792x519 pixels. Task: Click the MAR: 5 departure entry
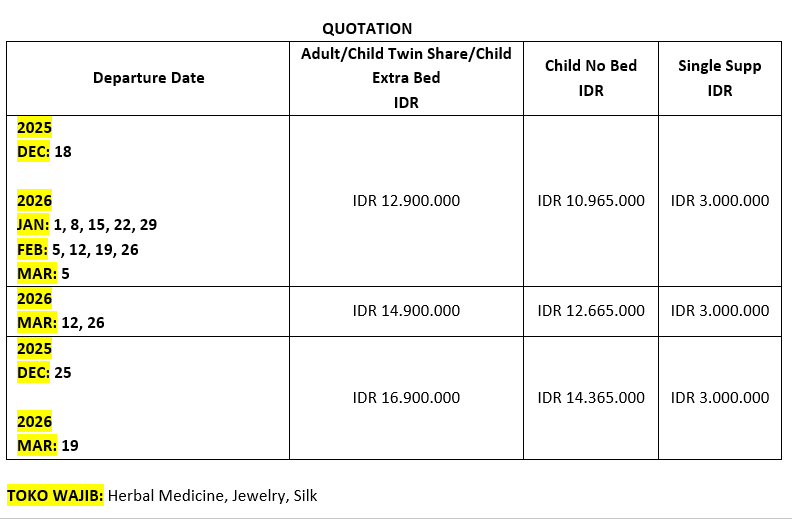[x=44, y=273]
